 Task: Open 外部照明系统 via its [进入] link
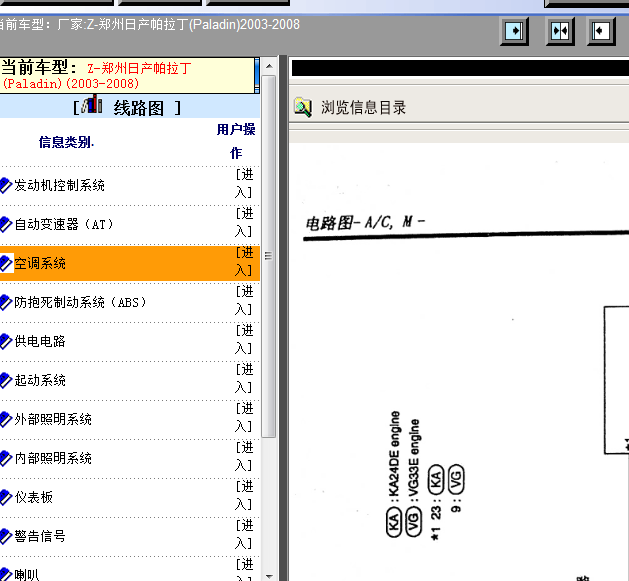244,417
